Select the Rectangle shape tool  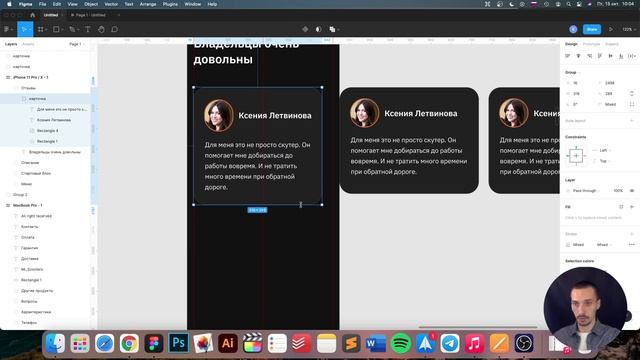pos(56,29)
